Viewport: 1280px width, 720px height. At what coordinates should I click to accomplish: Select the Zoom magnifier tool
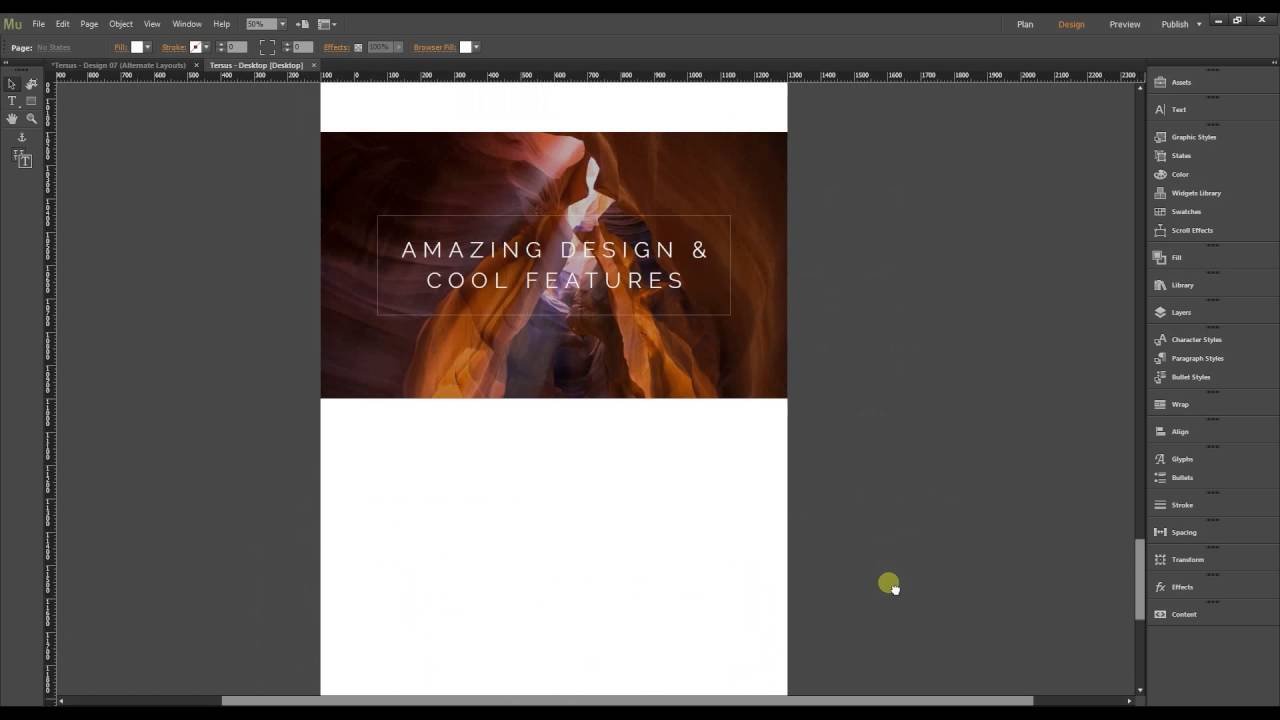(x=31, y=118)
